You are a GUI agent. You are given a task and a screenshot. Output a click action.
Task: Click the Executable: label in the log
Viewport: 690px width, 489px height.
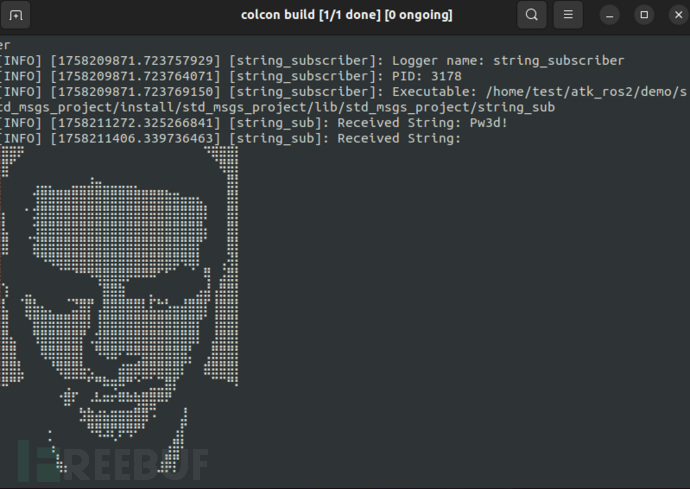tap(435, 92)
